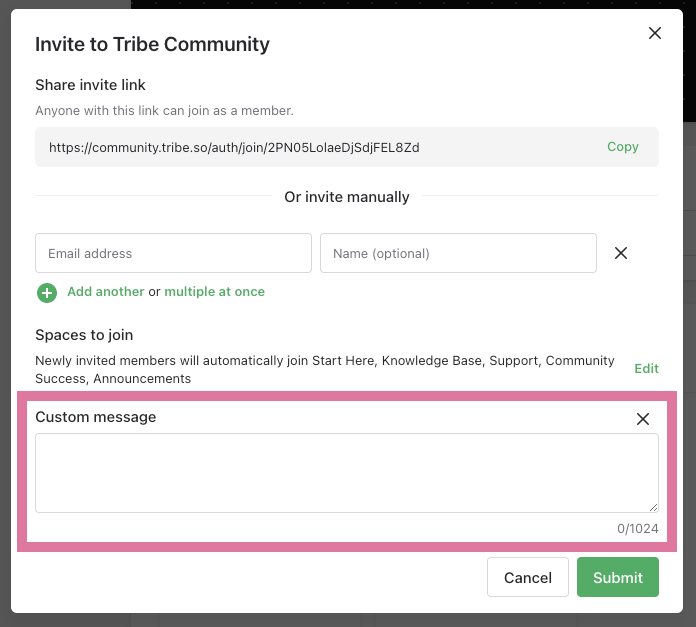696x627 pixels.
Task: Copy the invite link
Action: coord(622,147)
